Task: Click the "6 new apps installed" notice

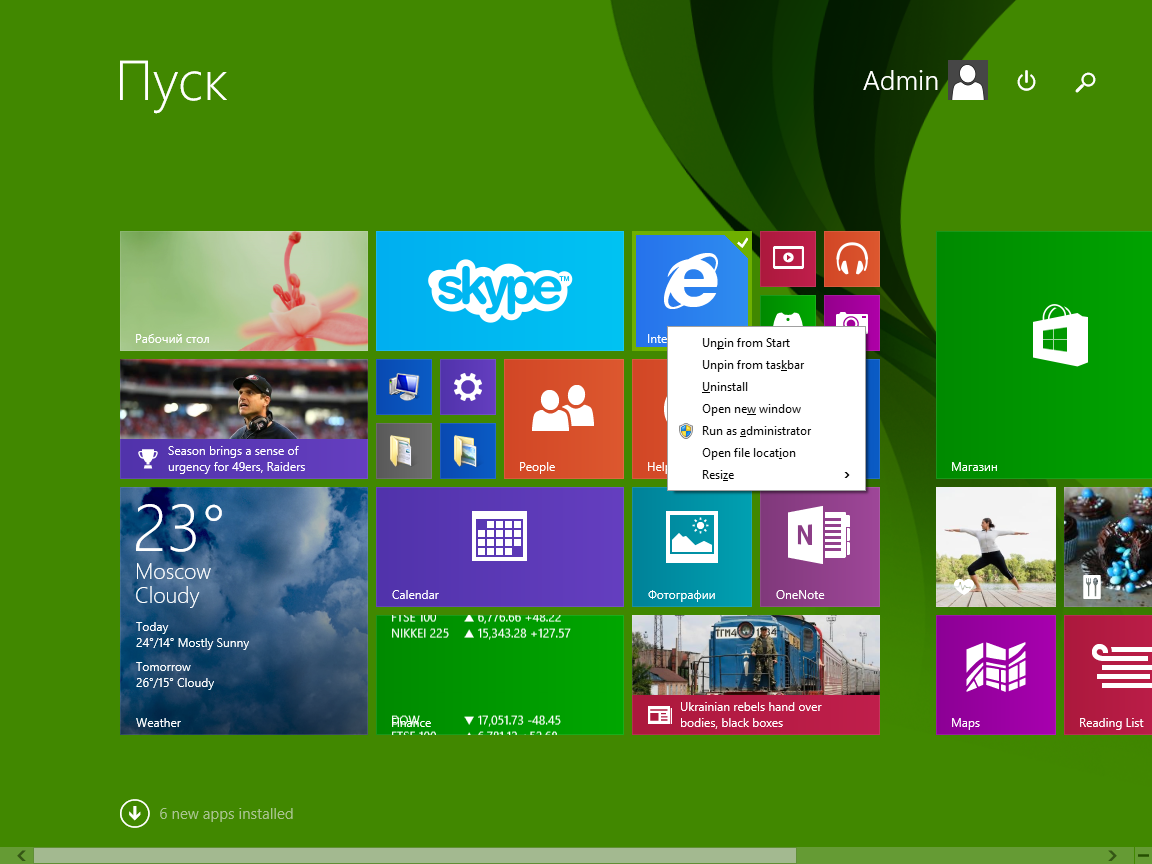Action: coord(226,813)
